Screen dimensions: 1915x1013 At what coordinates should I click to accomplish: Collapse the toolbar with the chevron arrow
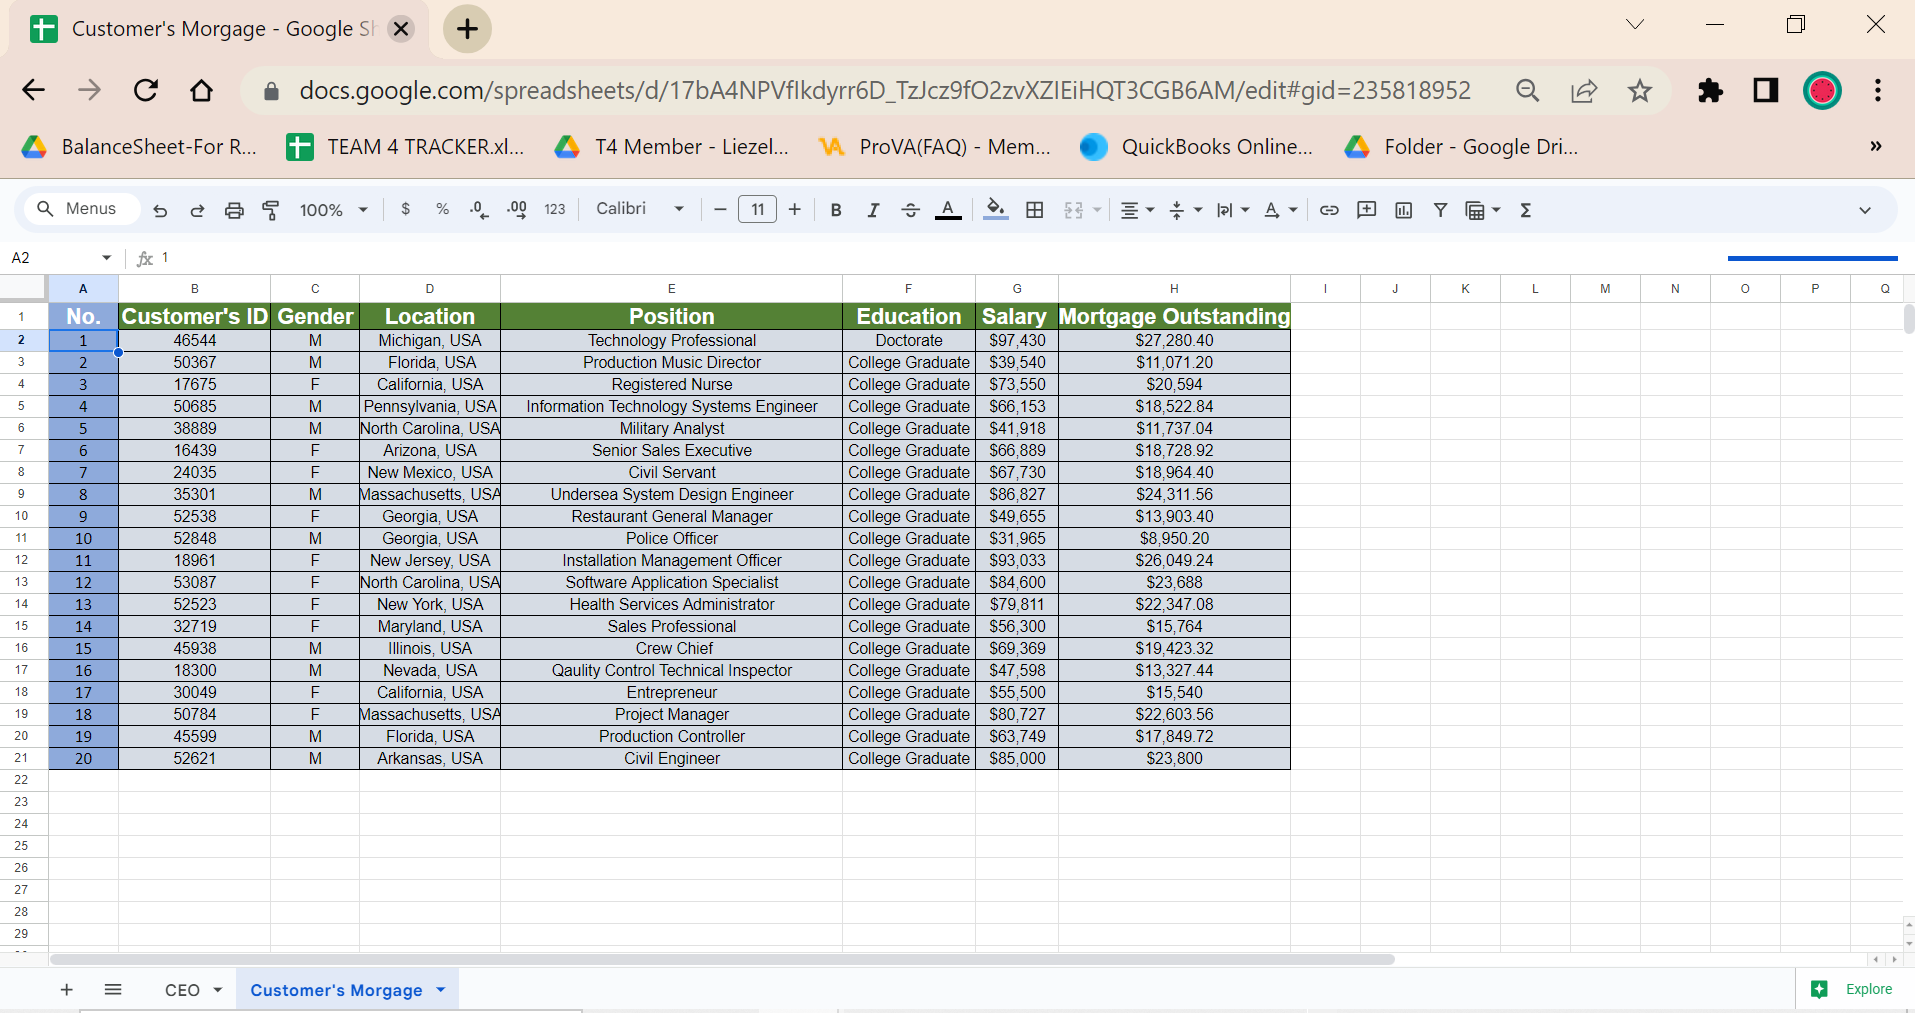(x=1865, y=210)
